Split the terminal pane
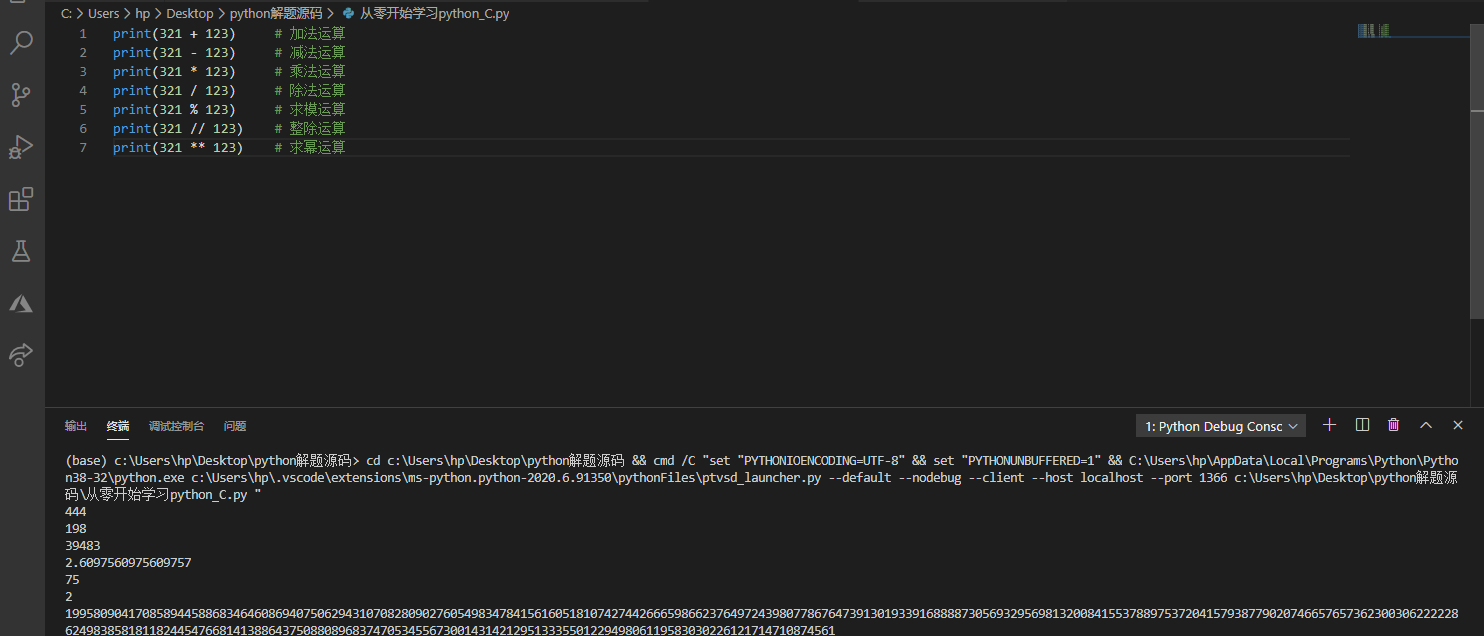Screen dimensions: 1484x636 (x=1362, y=425)
